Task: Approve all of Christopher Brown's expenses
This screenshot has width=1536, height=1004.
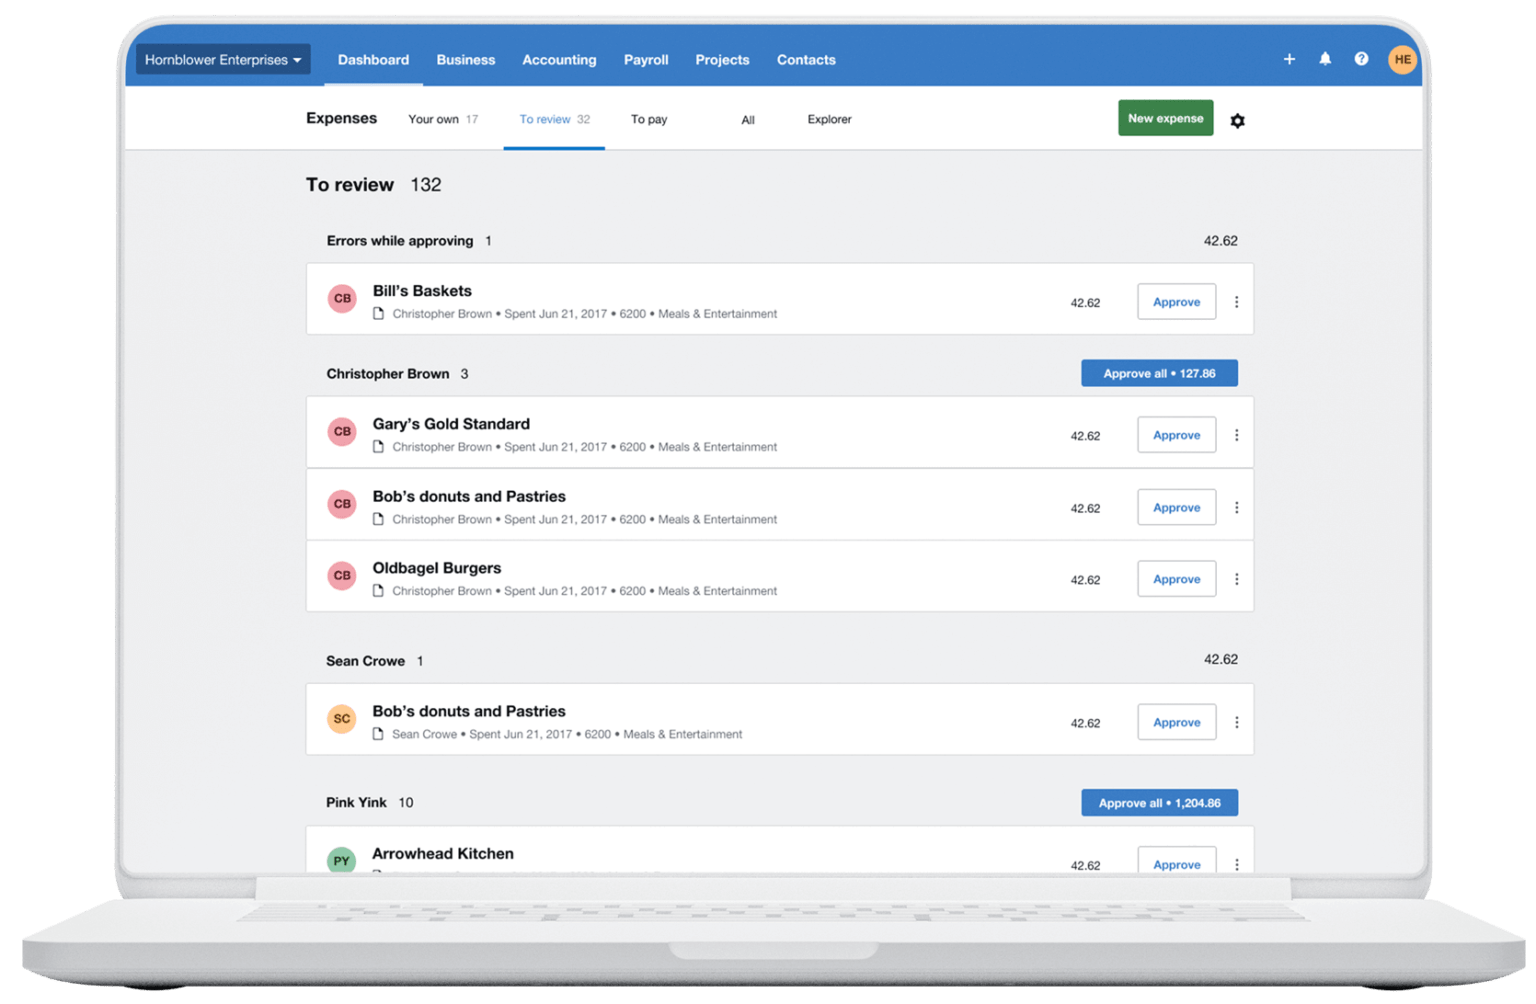Action: coord(1159,372)
